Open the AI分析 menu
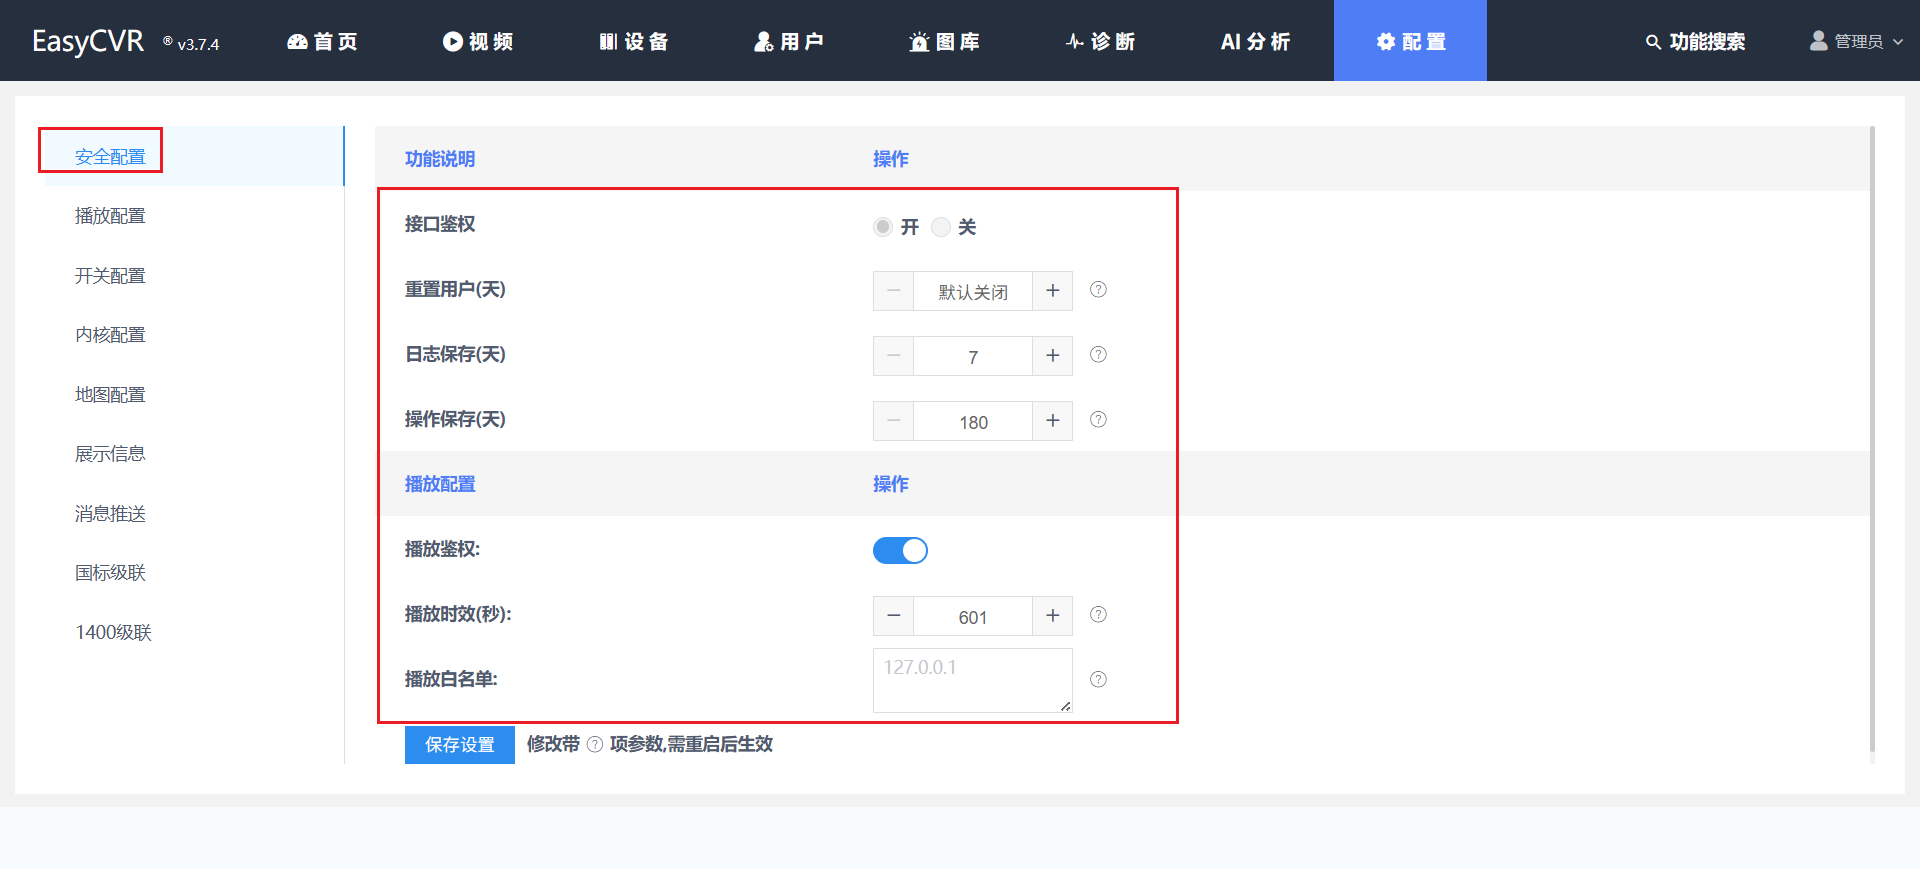Image resolution: width=1920 pixels, height=869 pixels. (1255, 42)
